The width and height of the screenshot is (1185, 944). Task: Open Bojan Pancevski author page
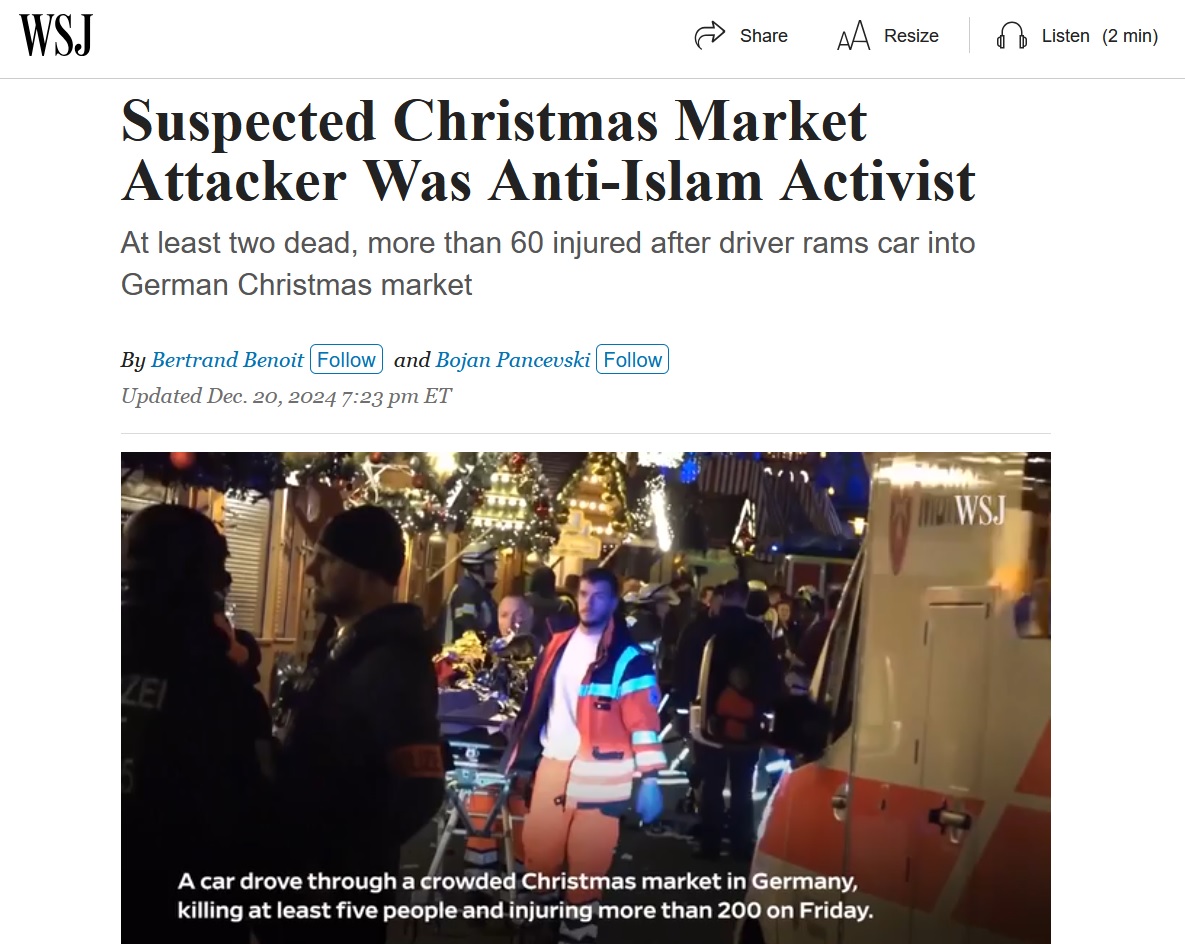513,360
